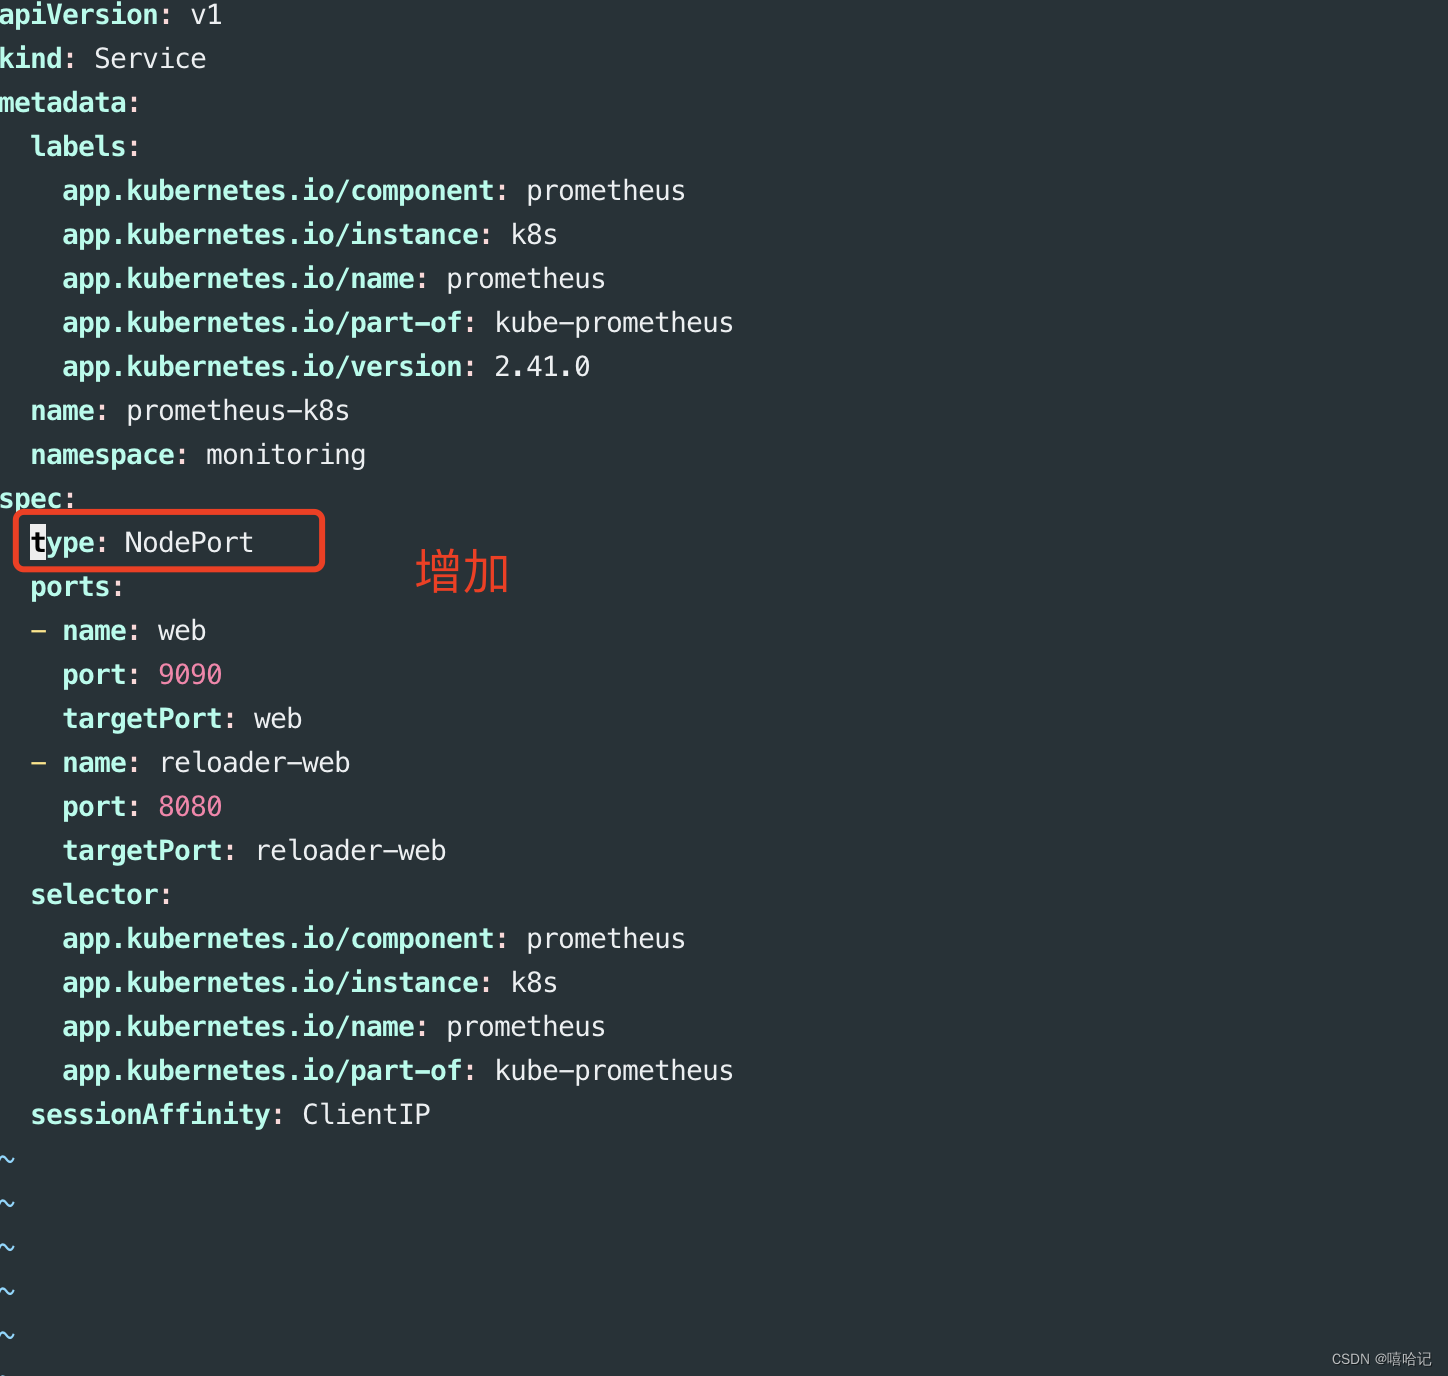1448x1376 pixels.
Task: Click selector label 'app.kubernetes.io/component: prometheus'
Action: (374, 939)
